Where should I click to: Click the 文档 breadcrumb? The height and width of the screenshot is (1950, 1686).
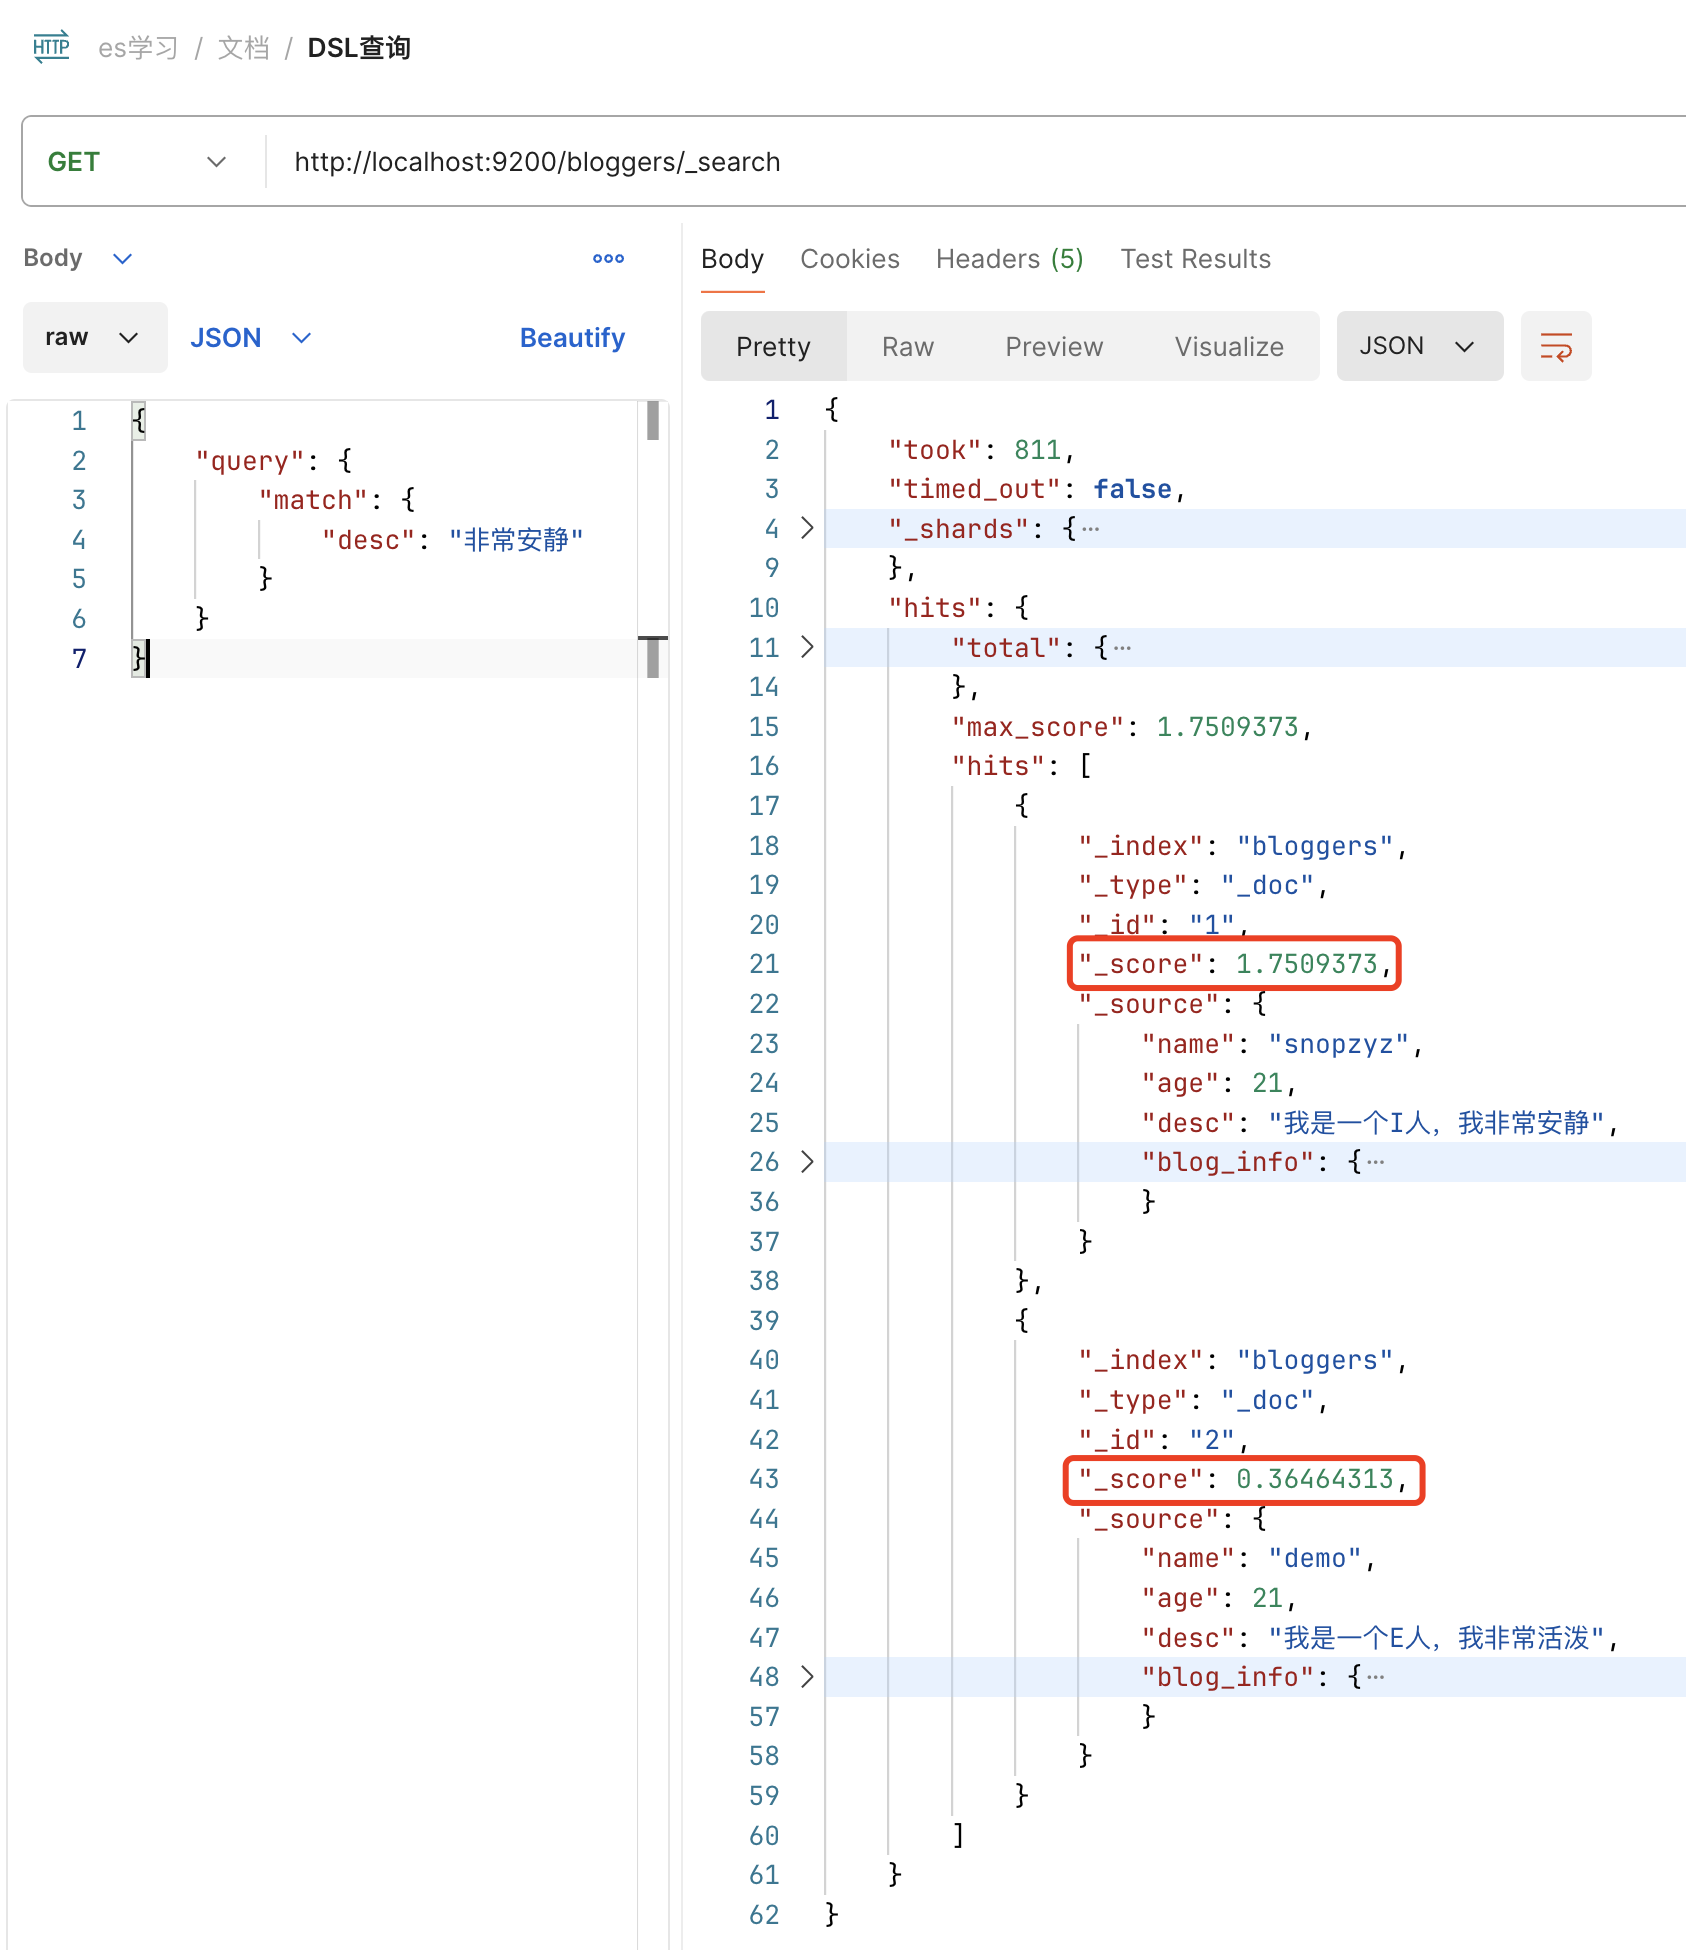244,48
